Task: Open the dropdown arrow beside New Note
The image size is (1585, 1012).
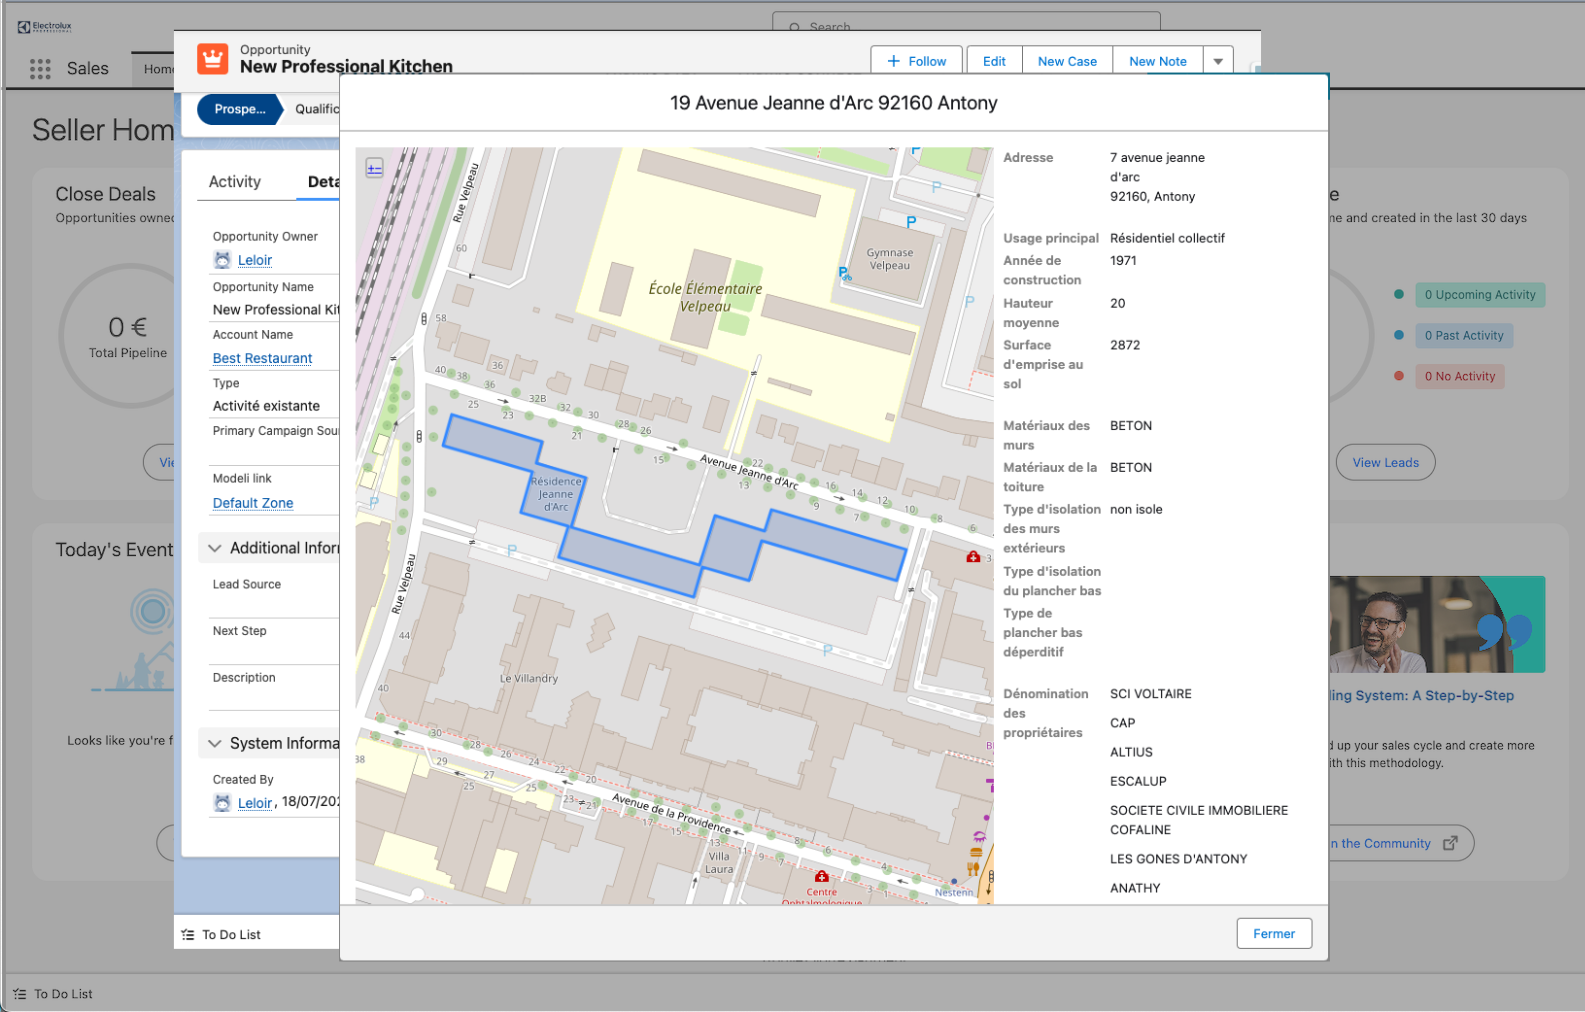Action: click(1218, 61)
